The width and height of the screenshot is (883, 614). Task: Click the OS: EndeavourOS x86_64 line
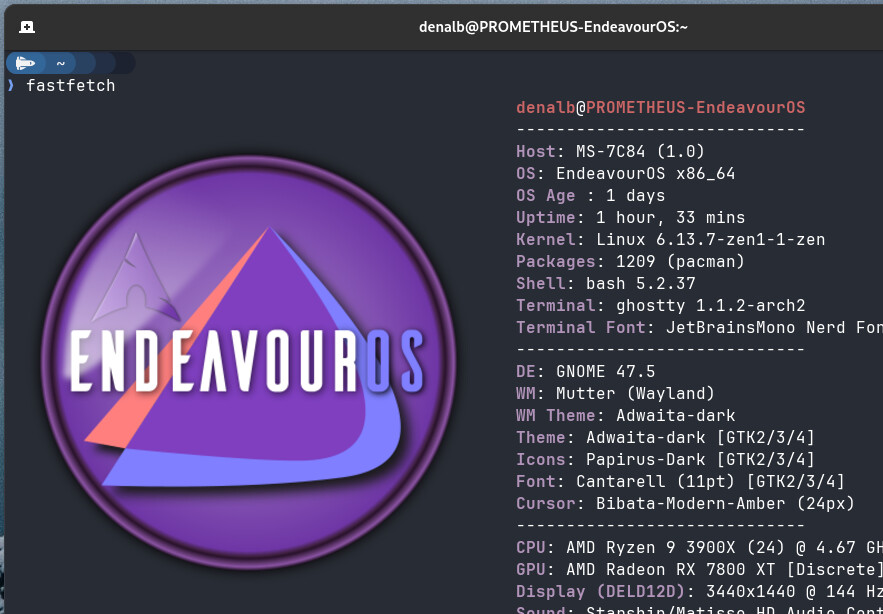[x=626, y=173]
